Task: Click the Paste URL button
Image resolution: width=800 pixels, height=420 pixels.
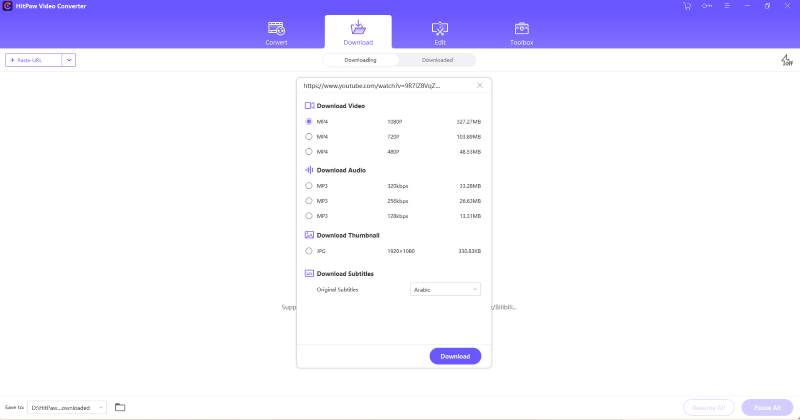Action: pos(34,60)
